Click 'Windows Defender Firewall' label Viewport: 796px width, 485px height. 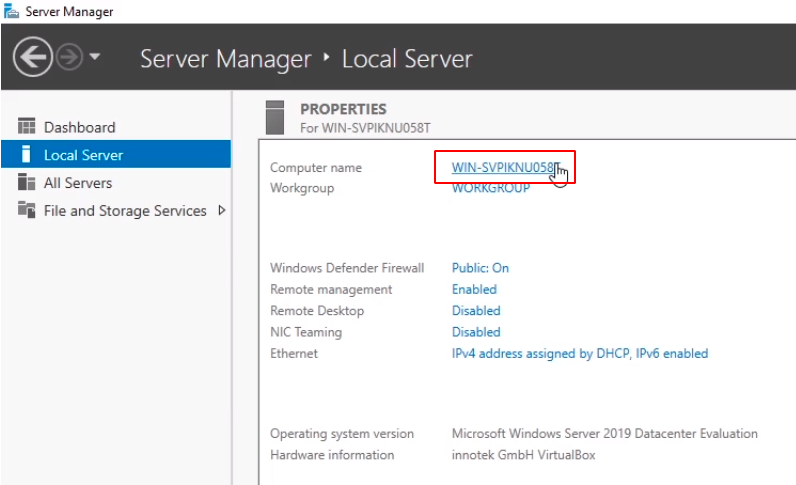(x=347, y=268)
